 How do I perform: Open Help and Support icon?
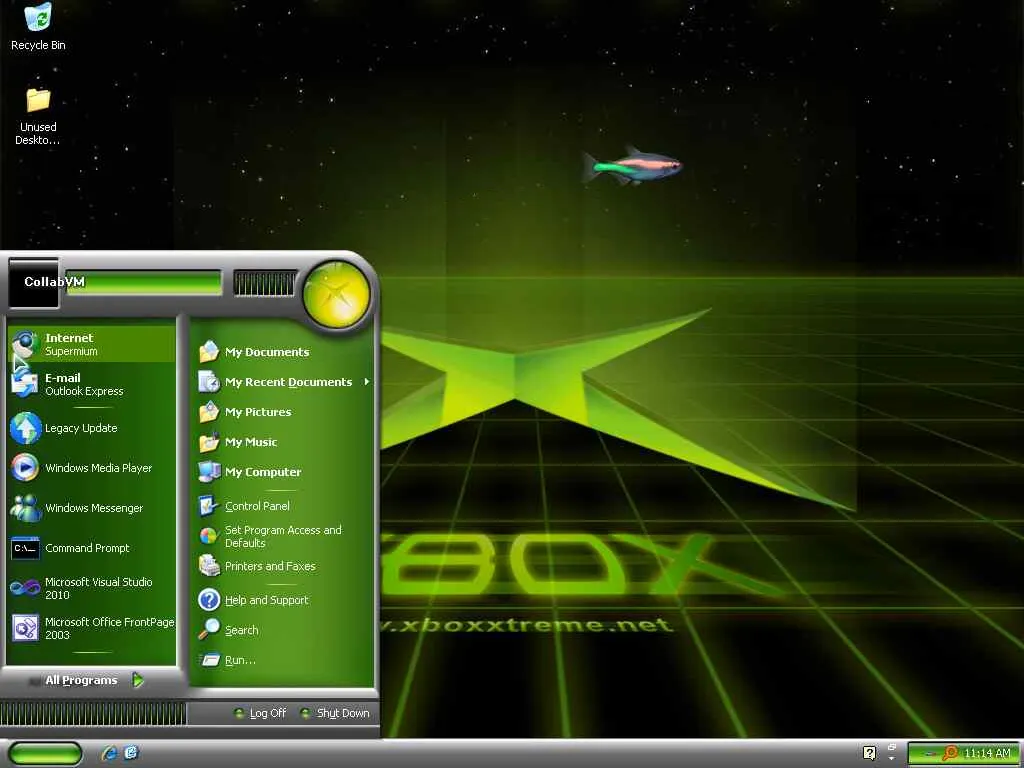[209, 600]
